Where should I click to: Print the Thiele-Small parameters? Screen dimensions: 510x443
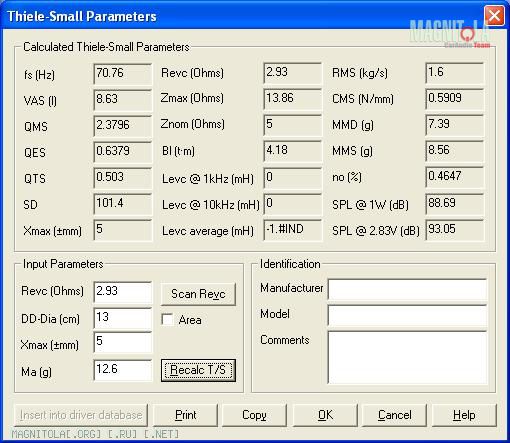pyautogui.click(x=185, y=415)
